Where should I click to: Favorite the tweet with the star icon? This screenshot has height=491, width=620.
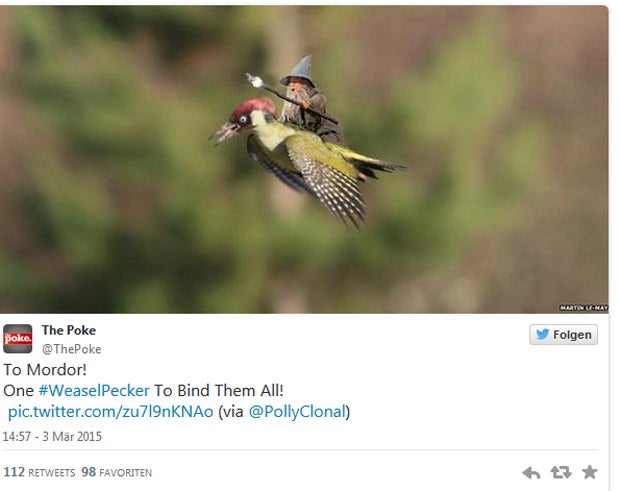(590, 472)
